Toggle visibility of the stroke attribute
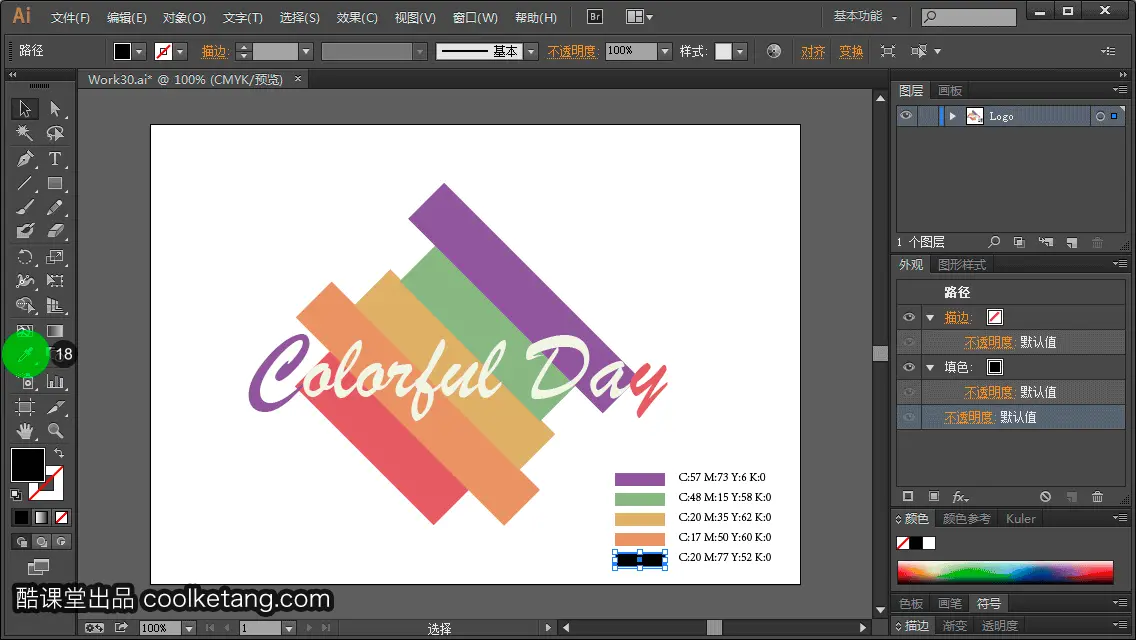Viewport: 1136px width, 640px height. pyautogui.click(x=909, y=317)
